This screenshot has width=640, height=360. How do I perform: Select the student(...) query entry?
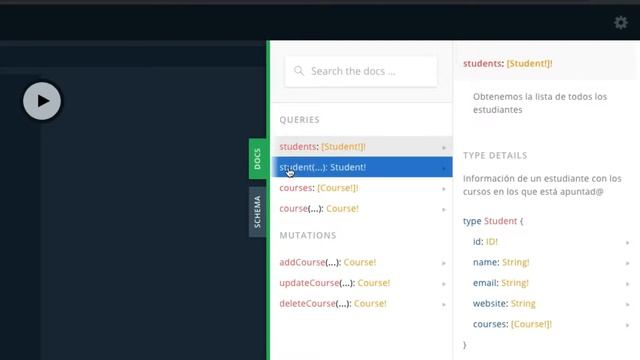click(x=362, y=167)
